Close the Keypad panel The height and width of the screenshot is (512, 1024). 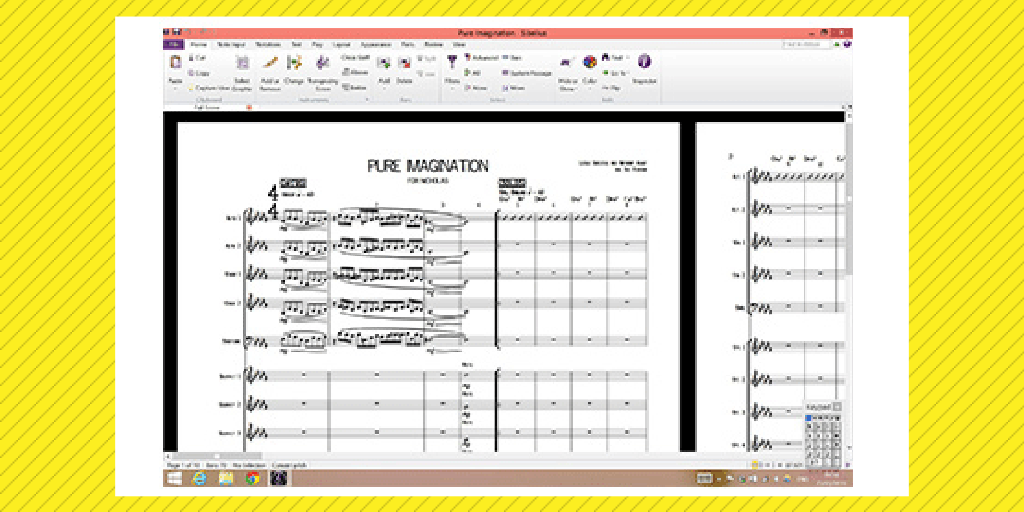[838, 406]
